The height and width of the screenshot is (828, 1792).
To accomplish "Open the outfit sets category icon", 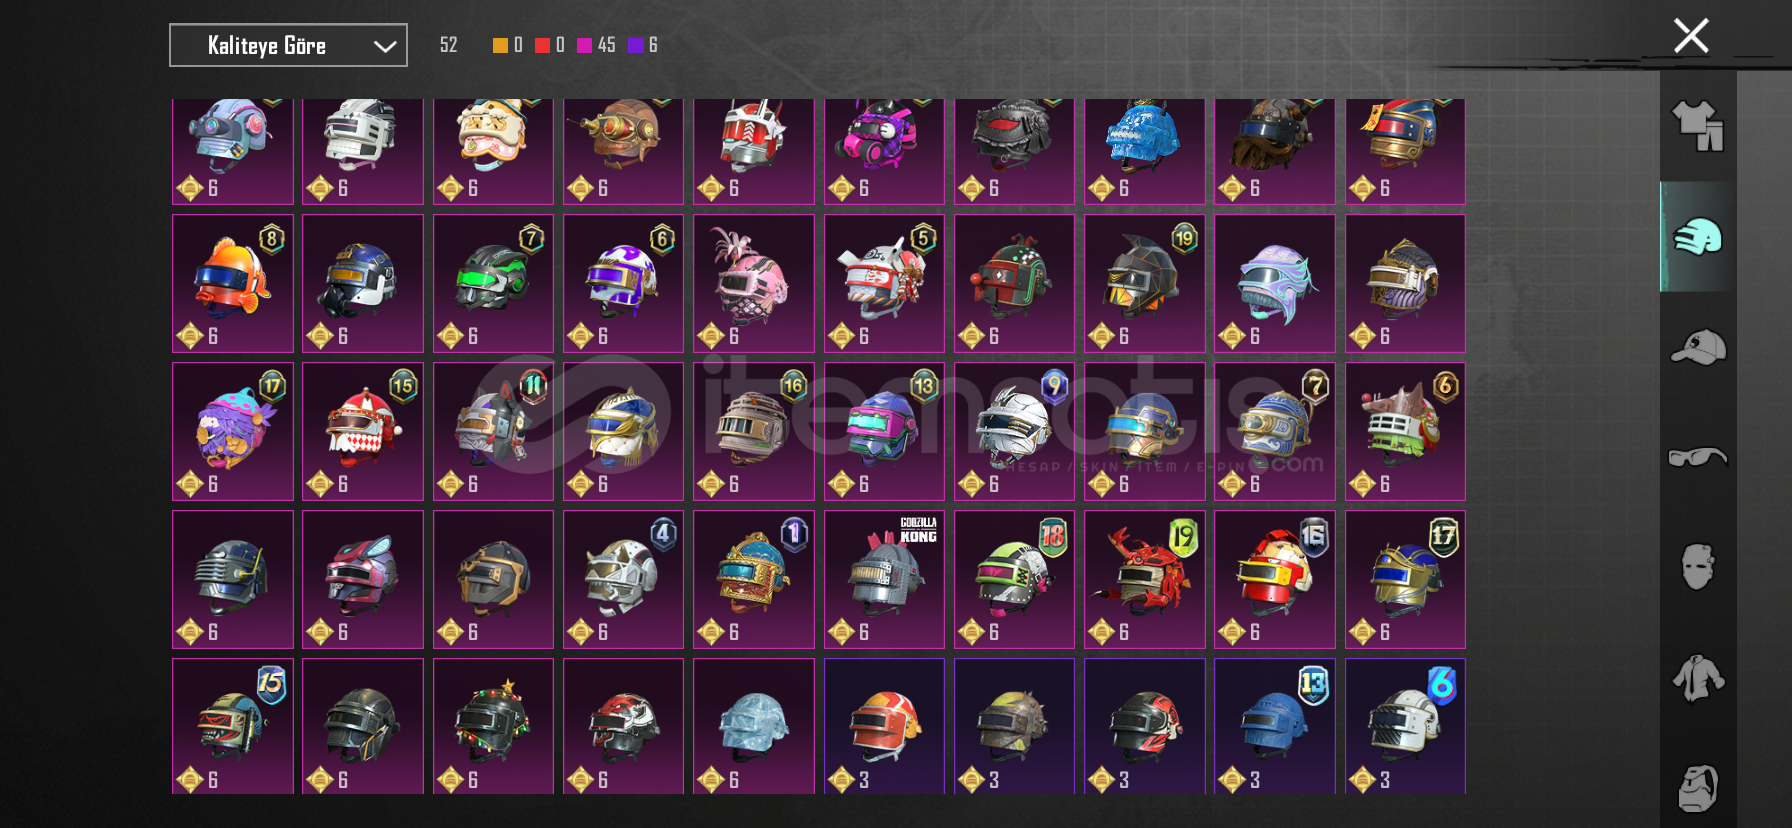I will click(1698, 126).
